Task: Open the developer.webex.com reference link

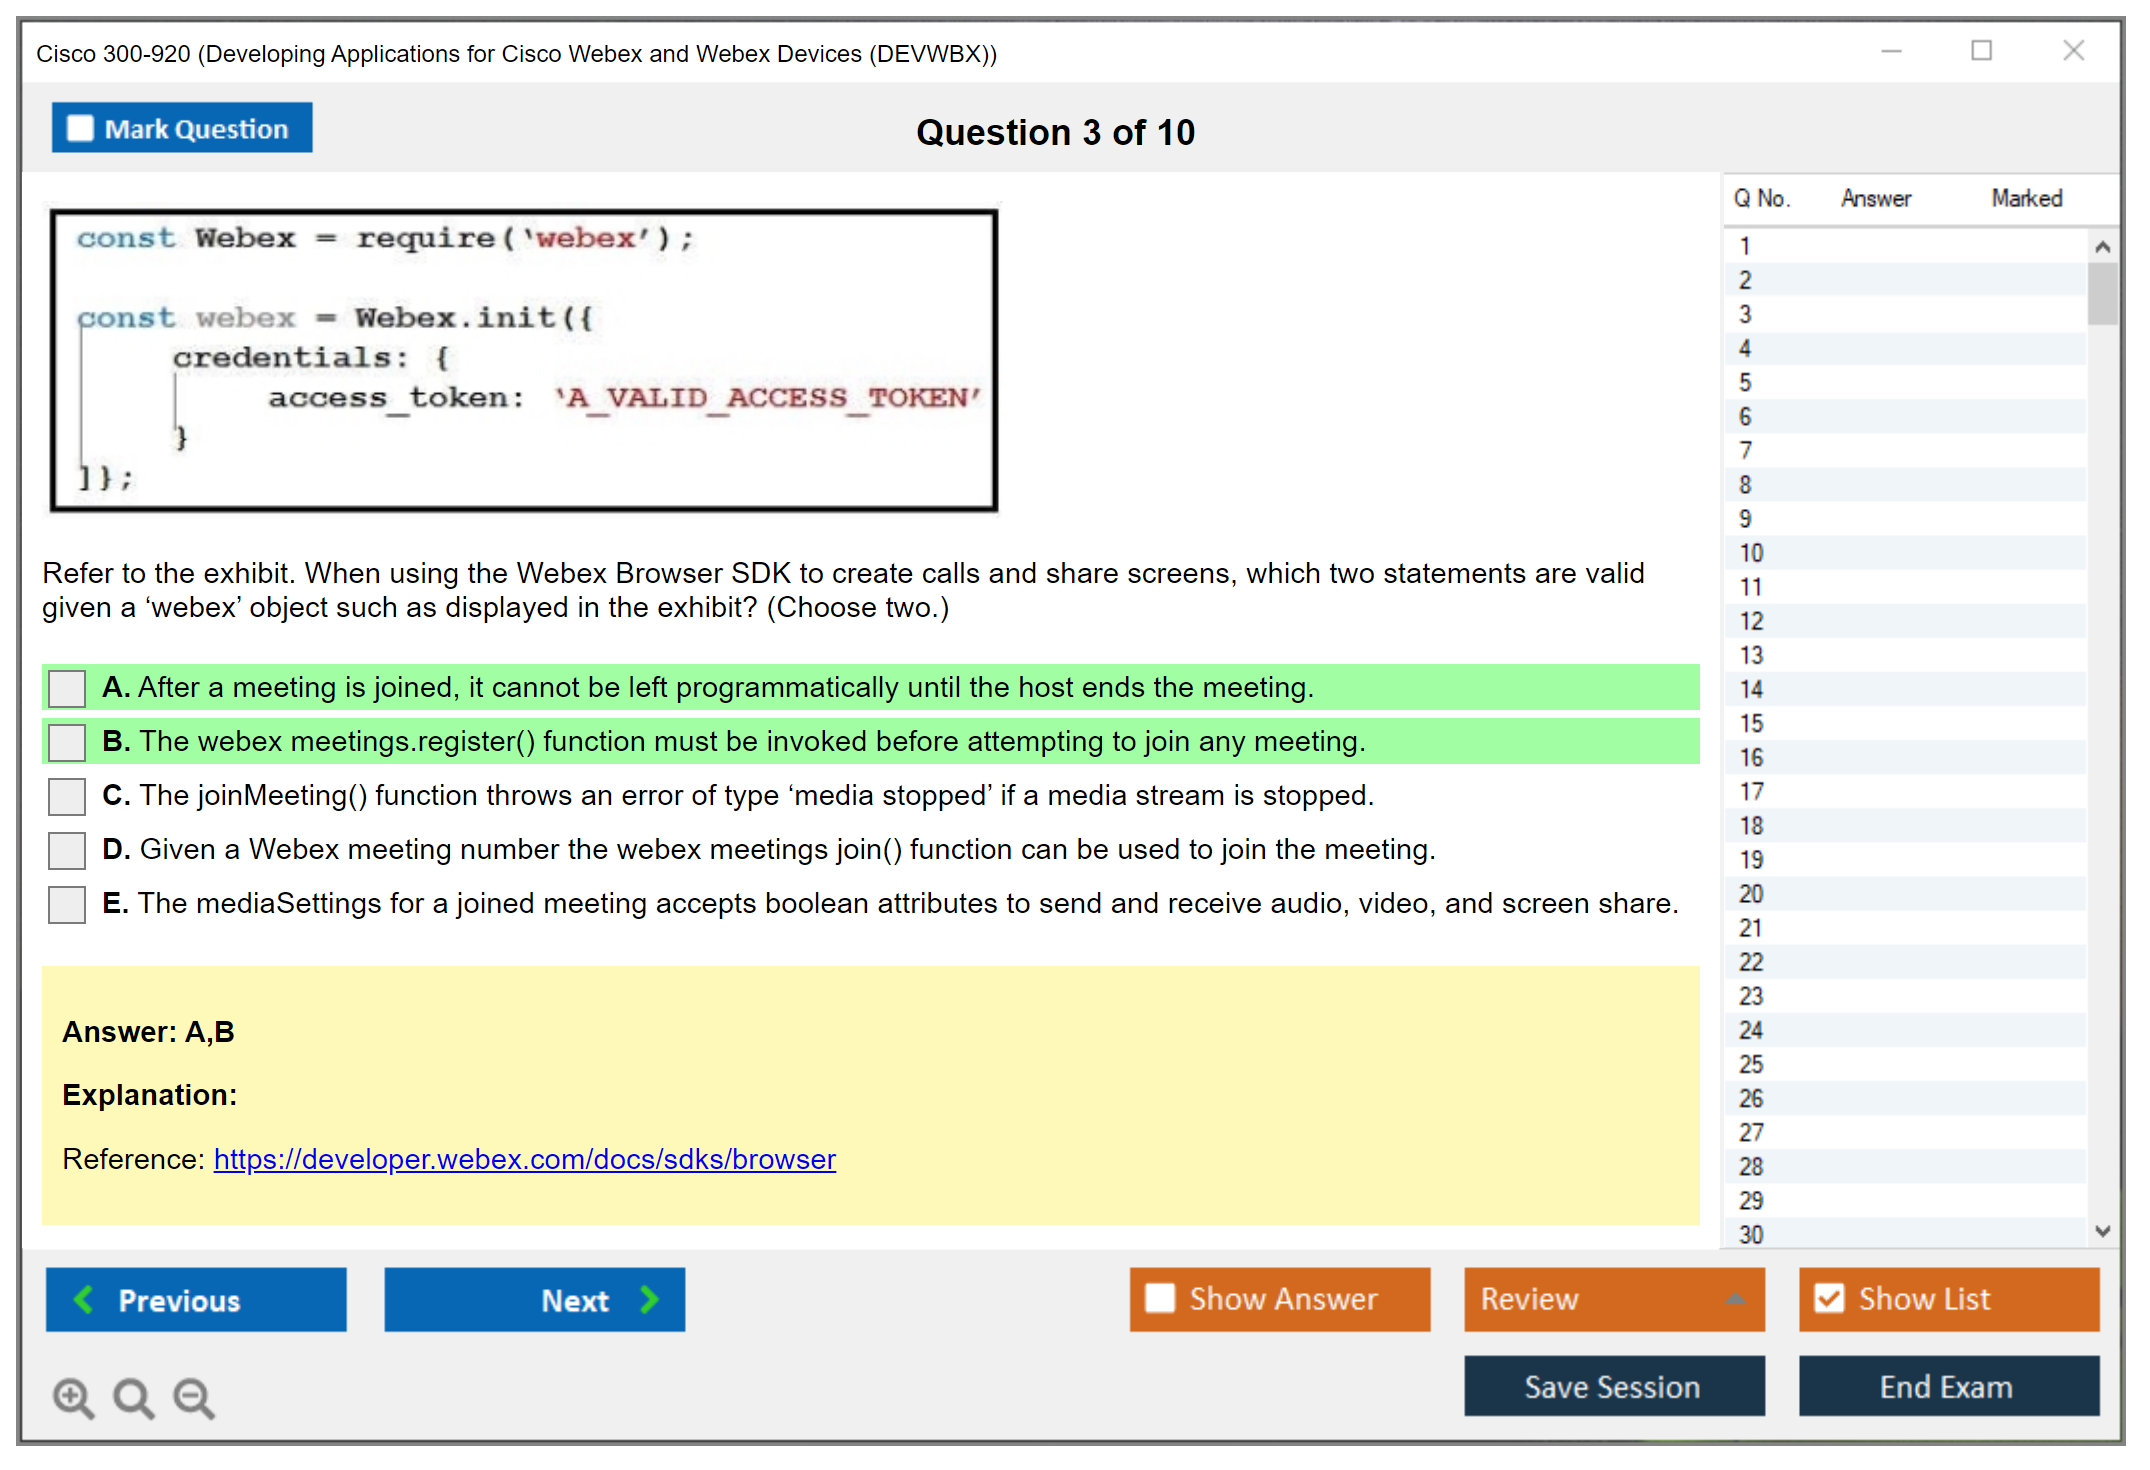Action: coord(524,1159)
